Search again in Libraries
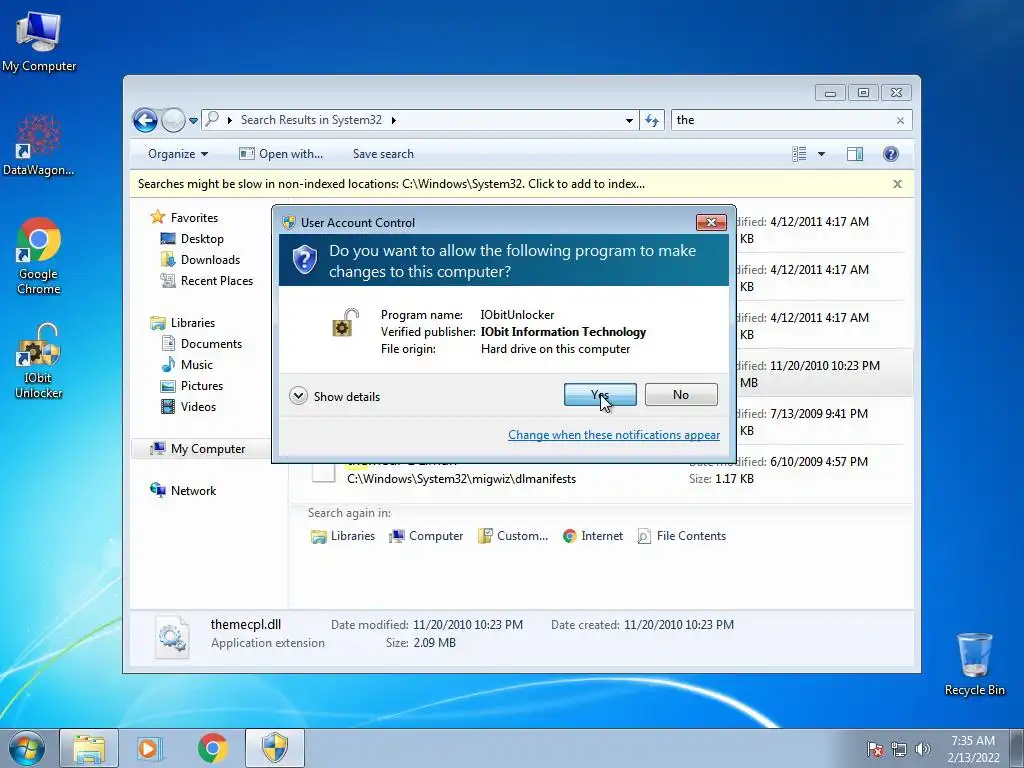 [343, 536]
